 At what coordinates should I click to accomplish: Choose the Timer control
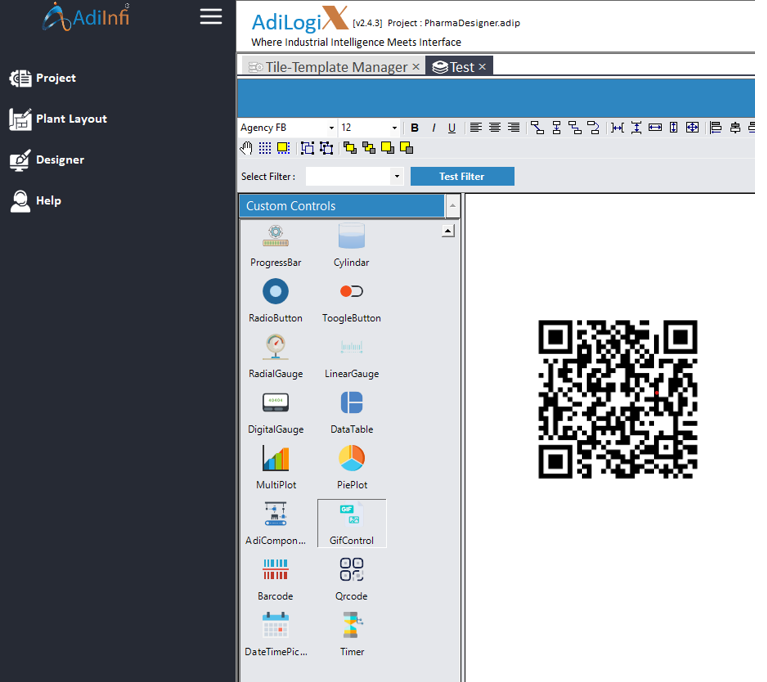(352, 635)
